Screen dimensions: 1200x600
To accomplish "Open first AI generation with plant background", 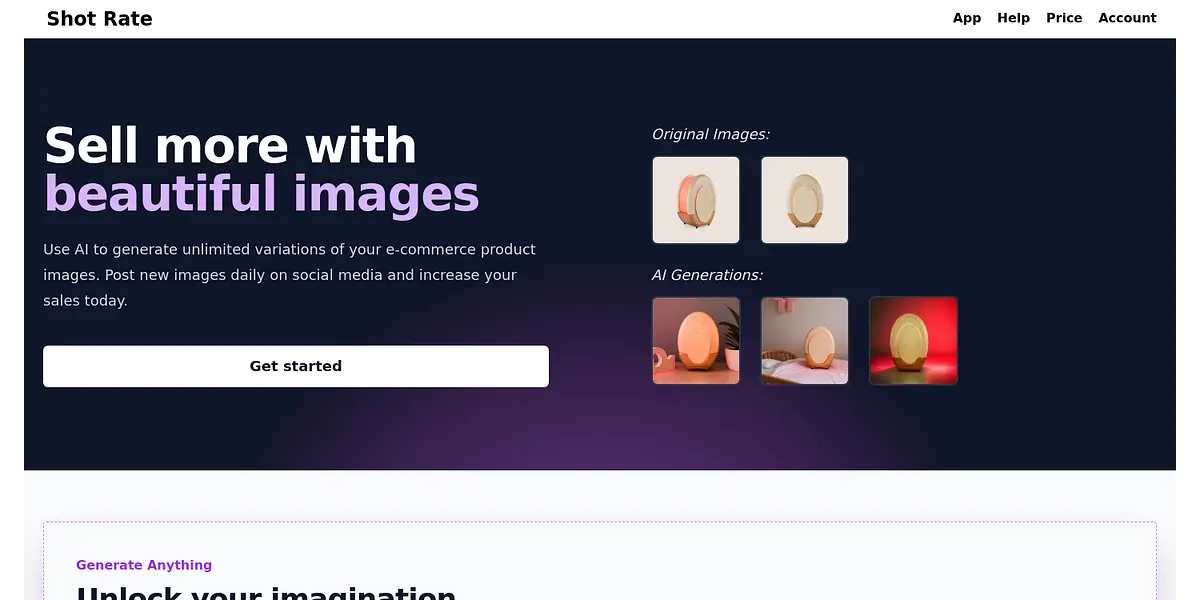I will tap(696, 341).
